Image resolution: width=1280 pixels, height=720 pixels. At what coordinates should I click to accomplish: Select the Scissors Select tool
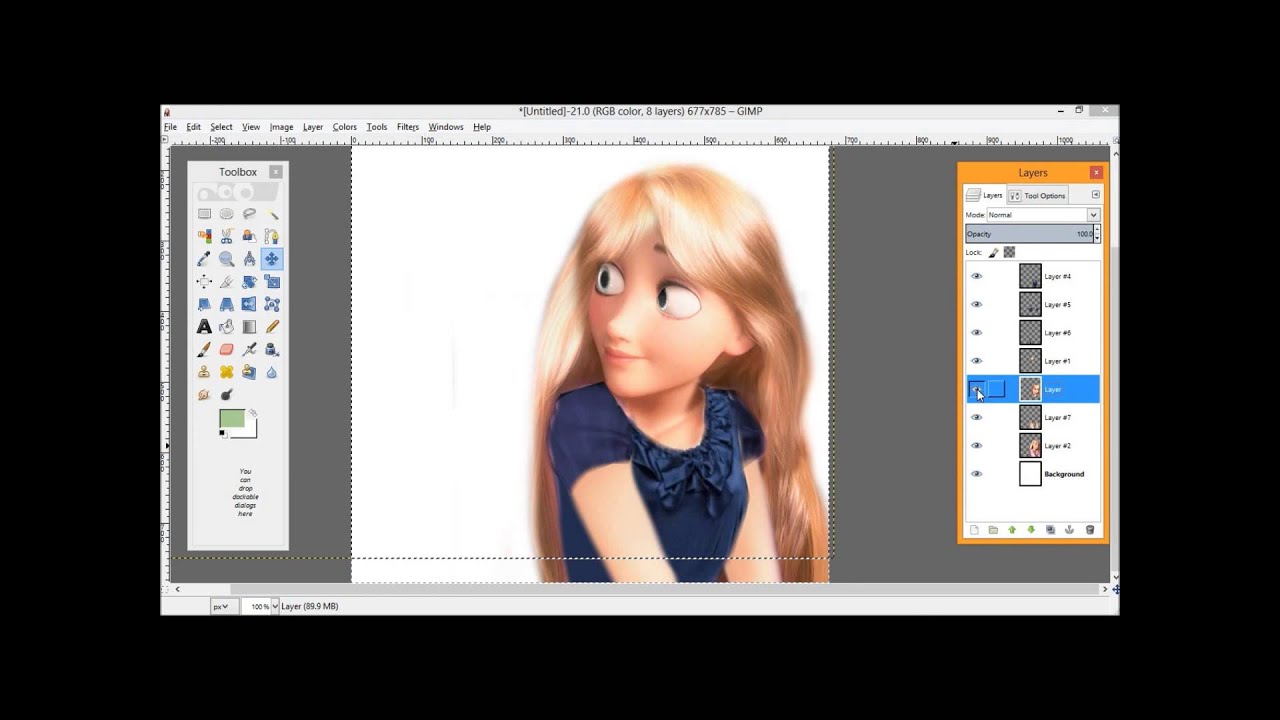pos(227,236)
